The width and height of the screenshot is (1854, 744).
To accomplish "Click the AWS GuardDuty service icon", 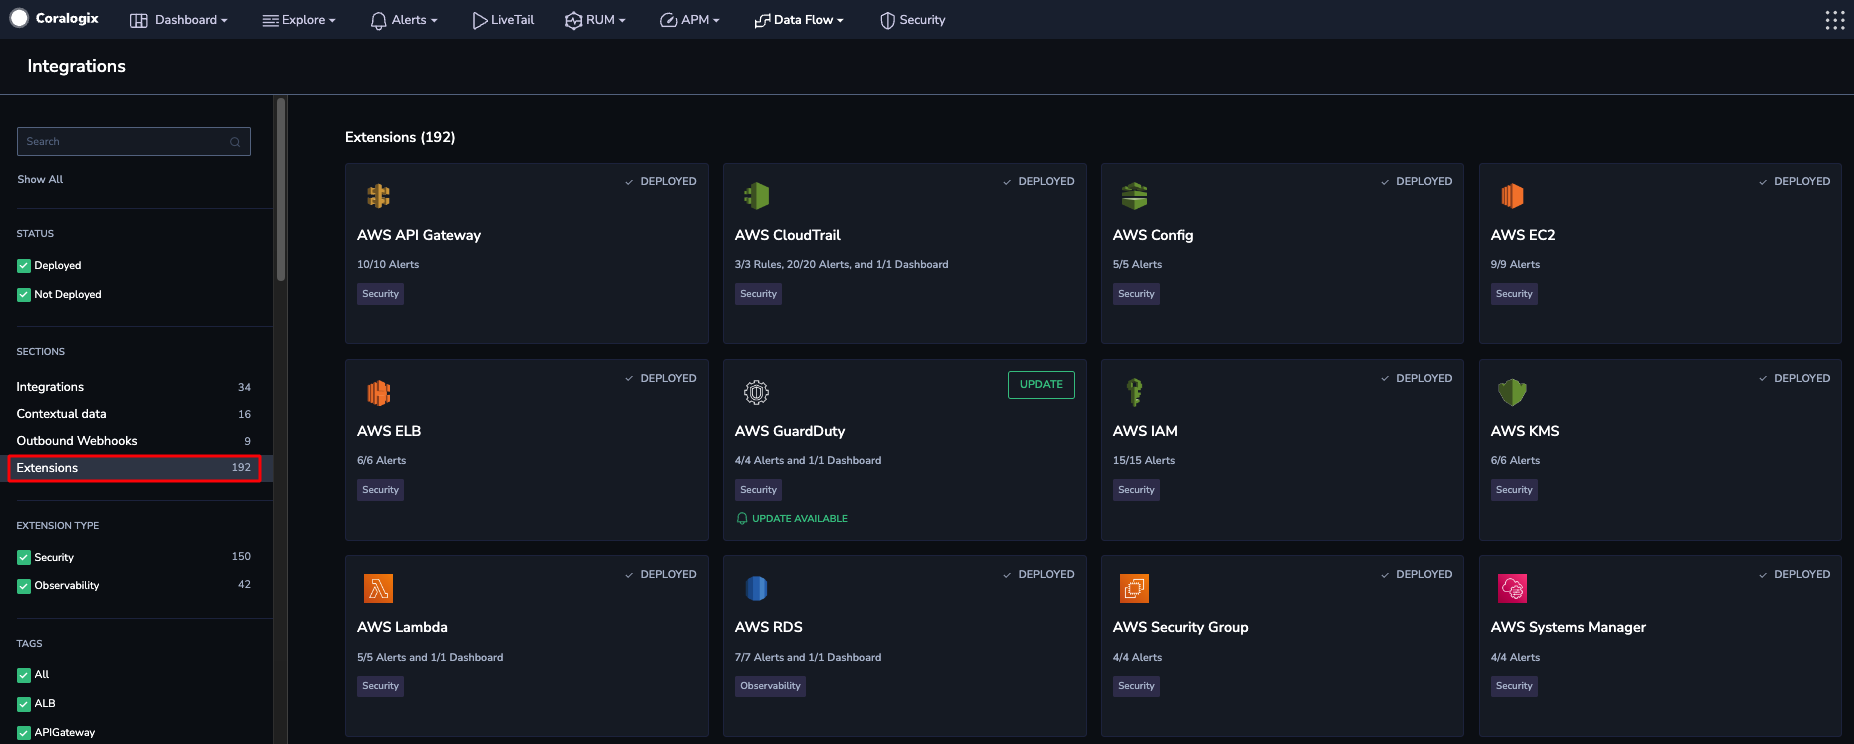I will point(756,392).
